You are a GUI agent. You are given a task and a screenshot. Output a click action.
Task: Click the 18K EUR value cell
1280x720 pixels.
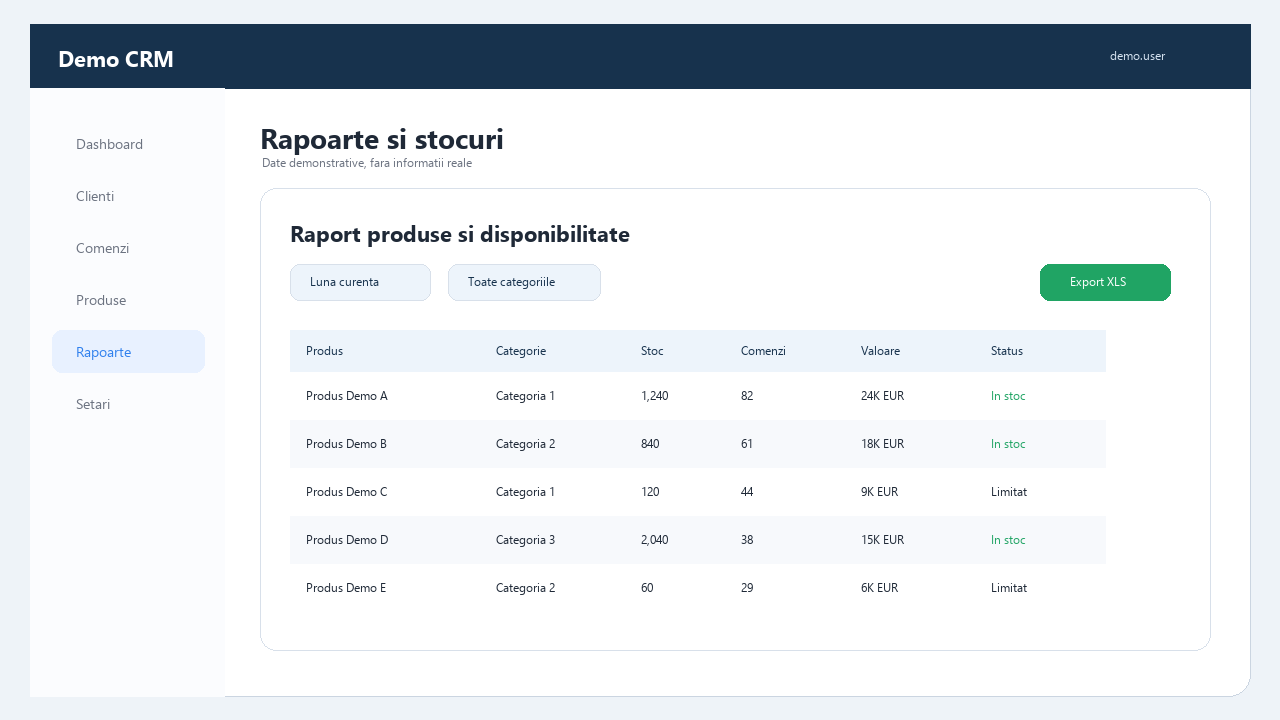[x=882, y=444]
